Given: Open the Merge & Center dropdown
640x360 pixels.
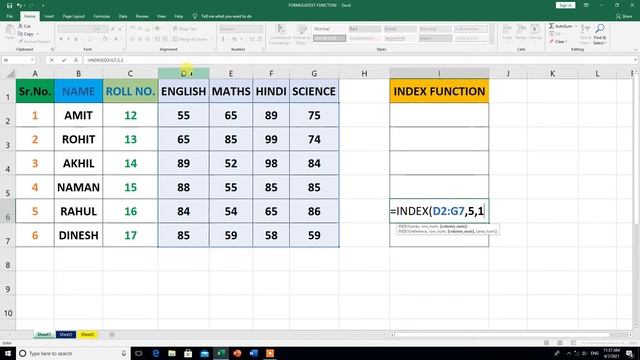Looking at the screenshot, I should coord(211,39).
